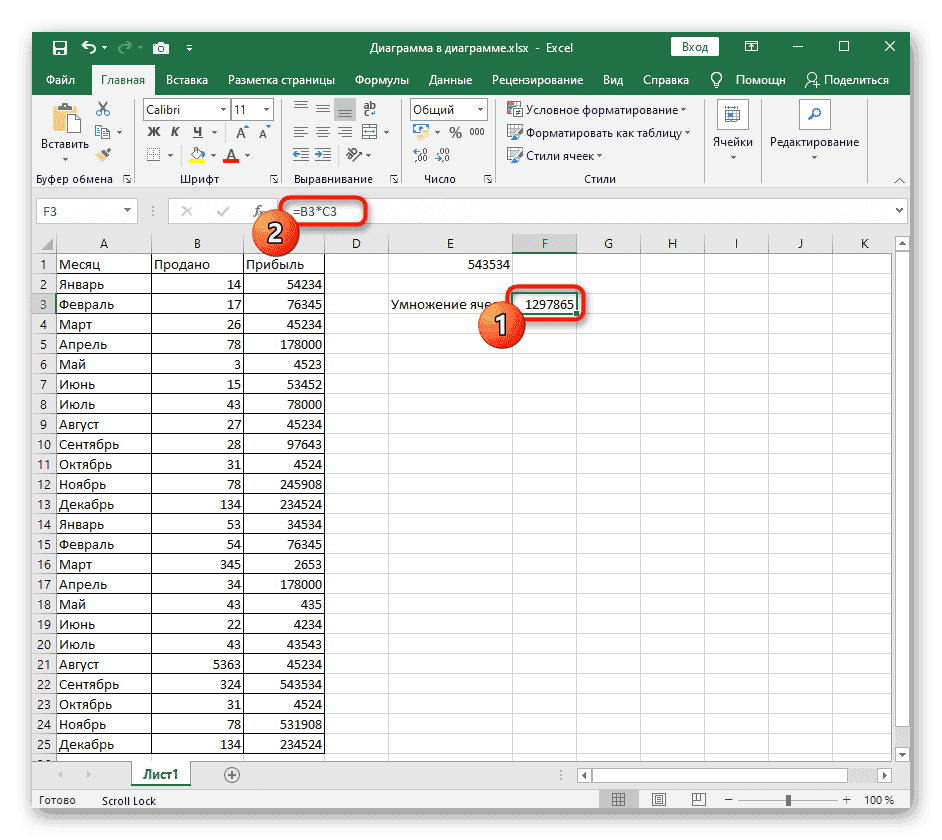The image size is (942, 840).
Task: Select the red Font Color swatch
Action: tap(229, 158)
